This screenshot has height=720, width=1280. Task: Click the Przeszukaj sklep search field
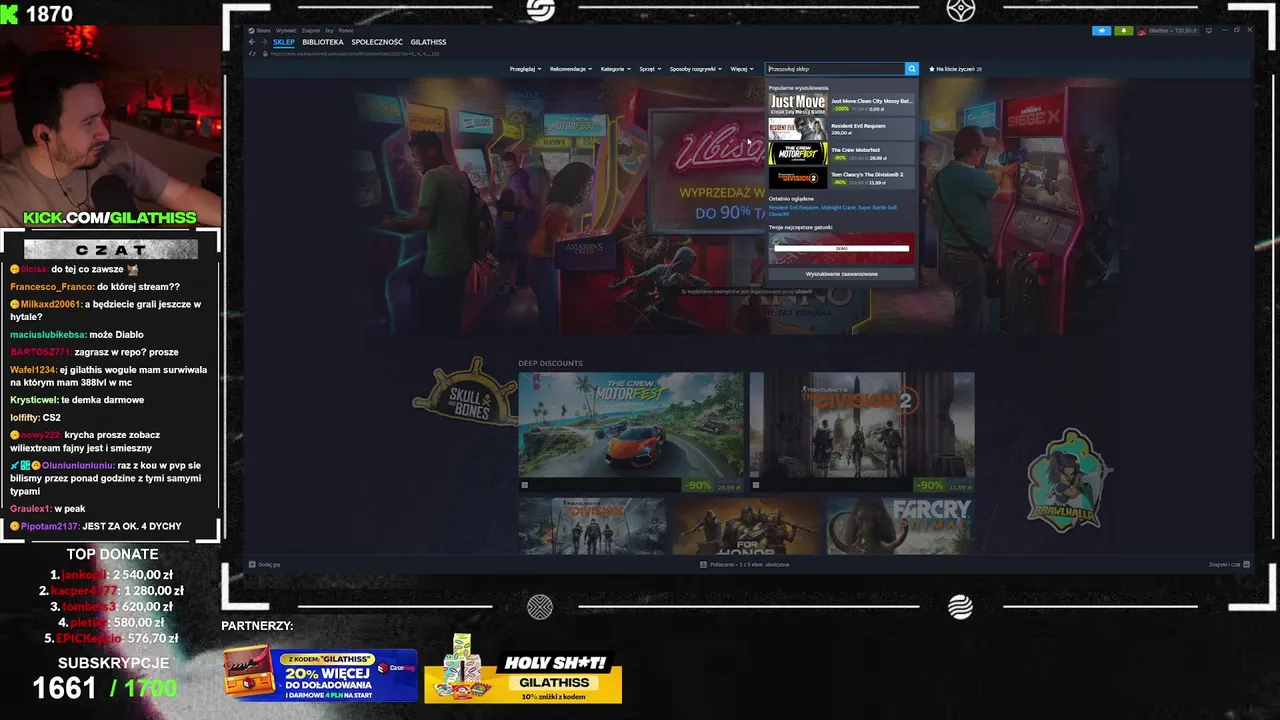point(835,69)
